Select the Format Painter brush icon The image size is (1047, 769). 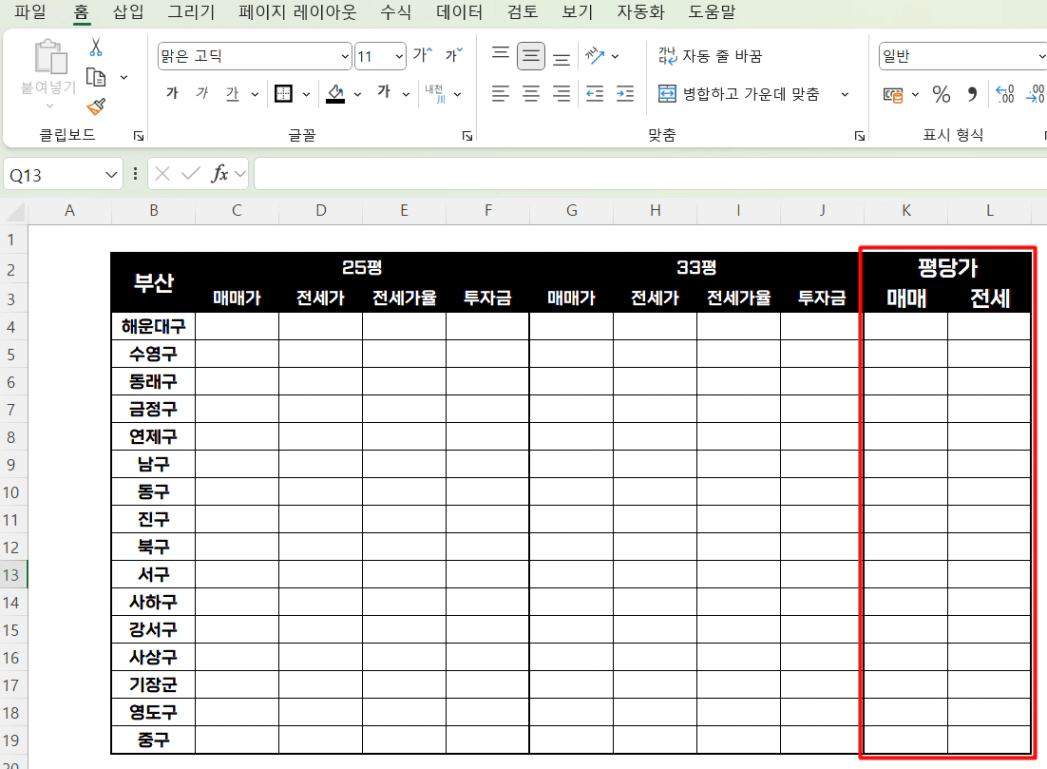tap(97, 106)
